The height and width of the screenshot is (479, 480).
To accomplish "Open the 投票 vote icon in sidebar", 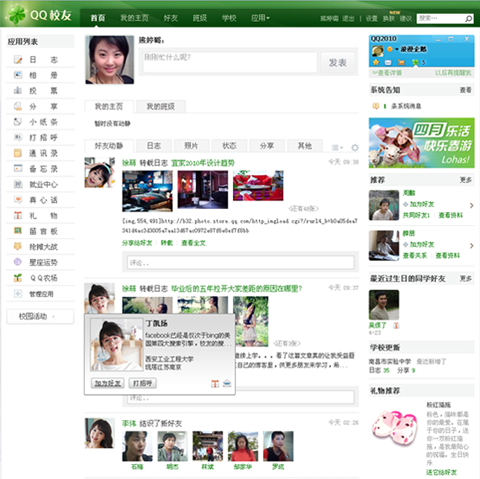I will pyautogui.click(x=18, y=91).
